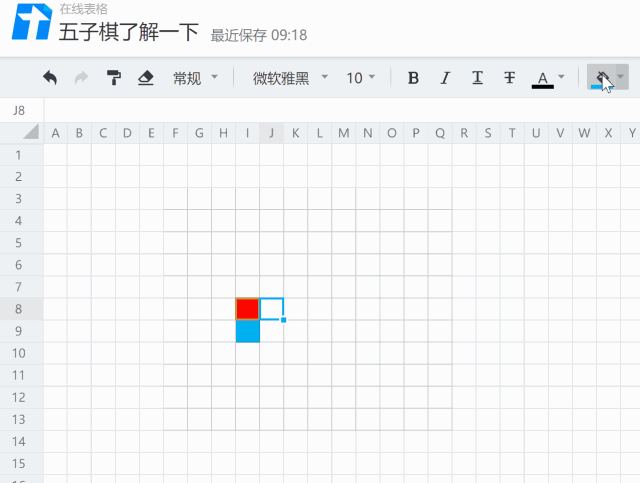Toggle italic formatting
The image size is (640, 483).
[446, 78]
